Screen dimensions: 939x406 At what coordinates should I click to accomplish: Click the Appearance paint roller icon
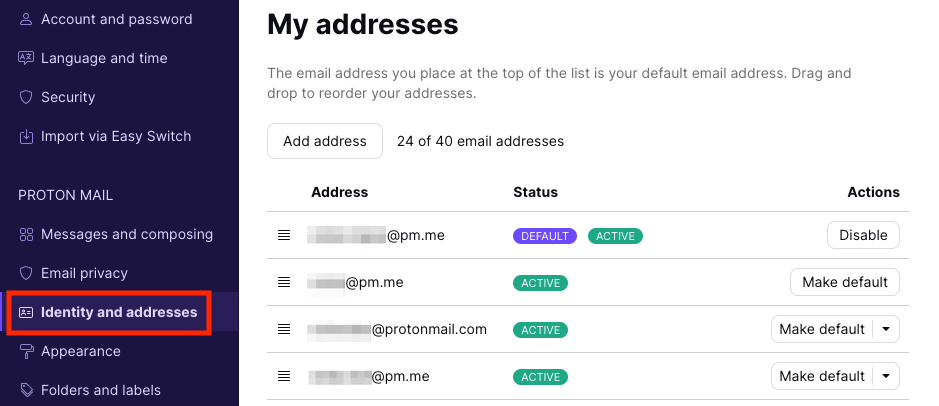27,351
